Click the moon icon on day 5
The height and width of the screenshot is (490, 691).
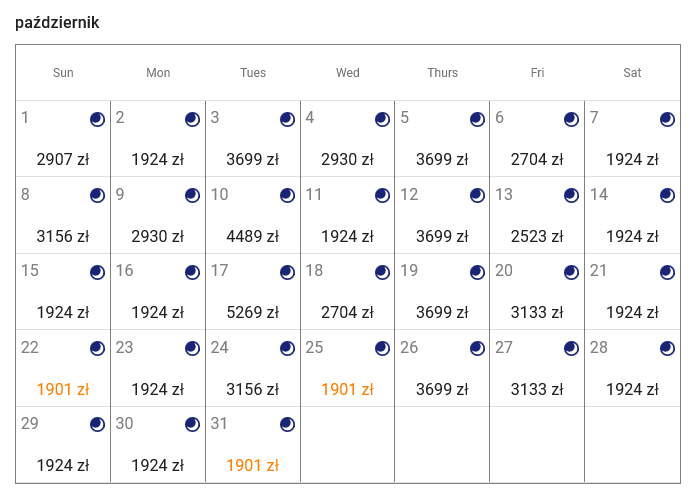pyautogui.click(x=477, y=119)
